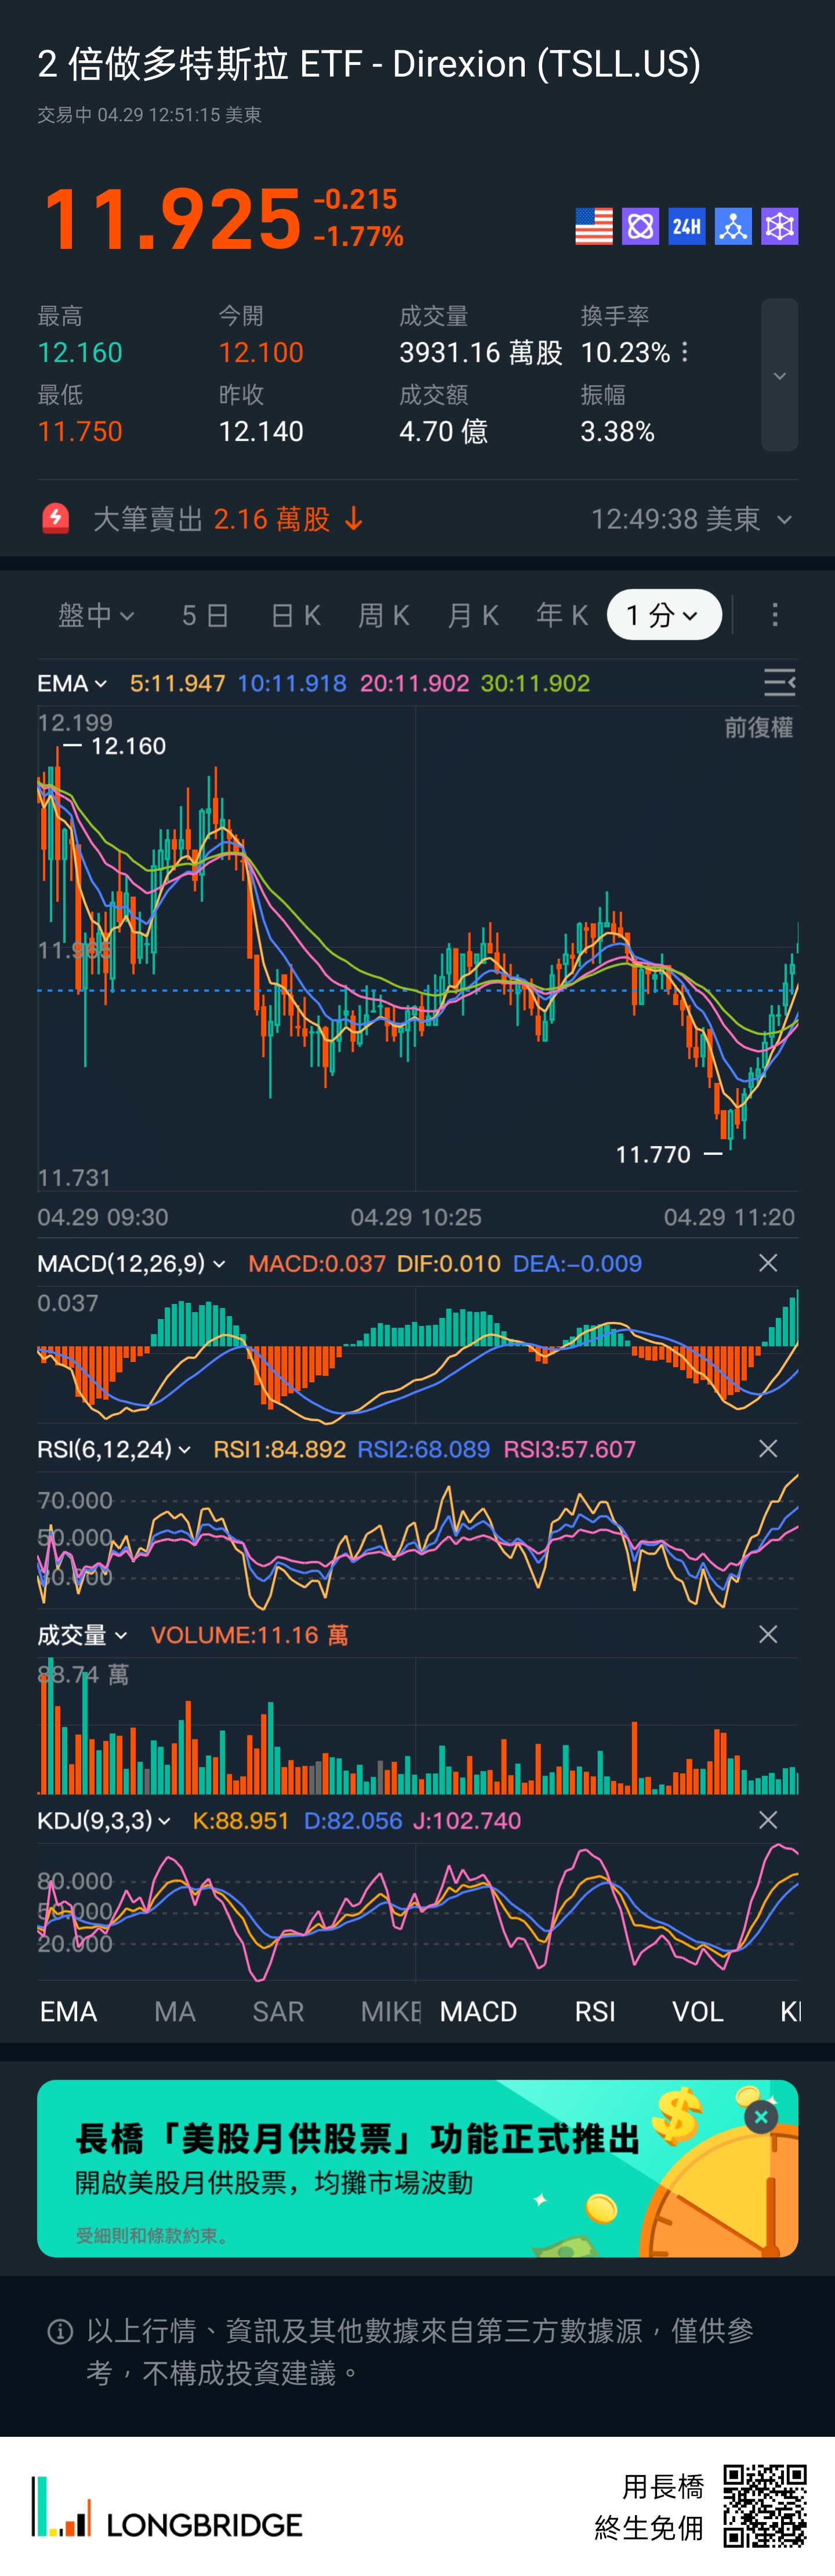Open the EMA indicator dropdown

[72, 684]
